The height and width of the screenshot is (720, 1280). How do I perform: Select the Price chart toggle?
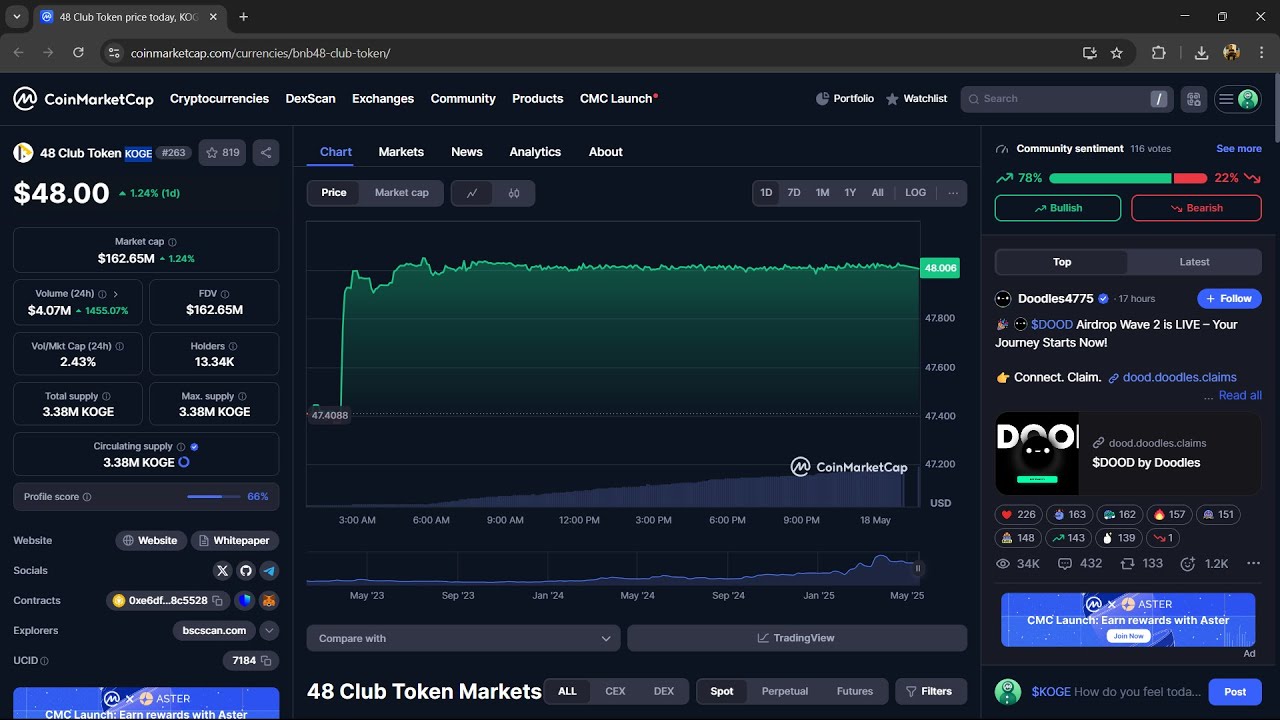[x=334, y=193]
